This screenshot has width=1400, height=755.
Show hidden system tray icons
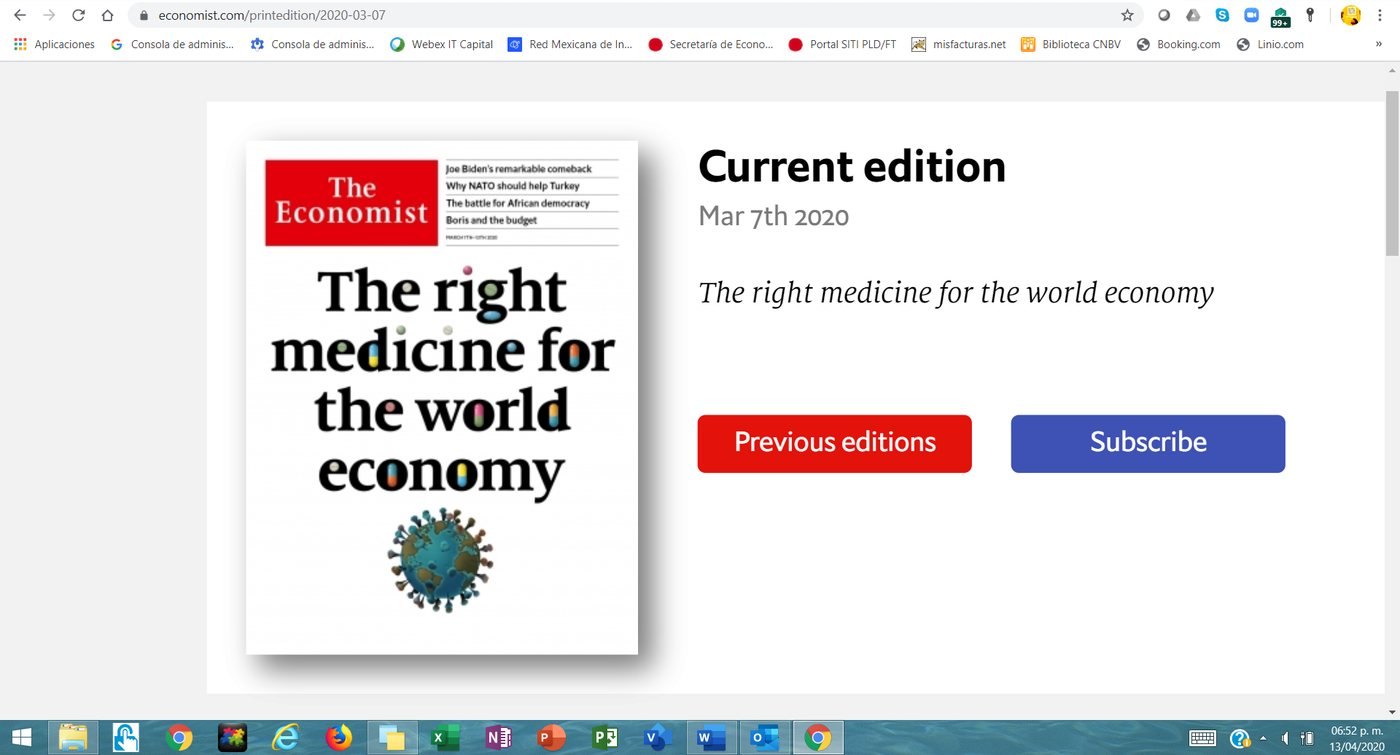(1262, 738)
